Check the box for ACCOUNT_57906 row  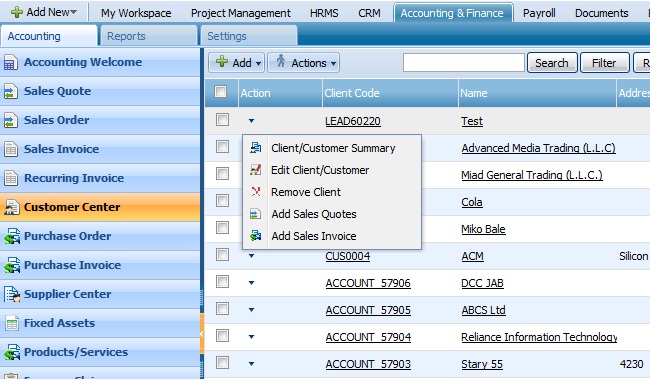tap(222, 282)
